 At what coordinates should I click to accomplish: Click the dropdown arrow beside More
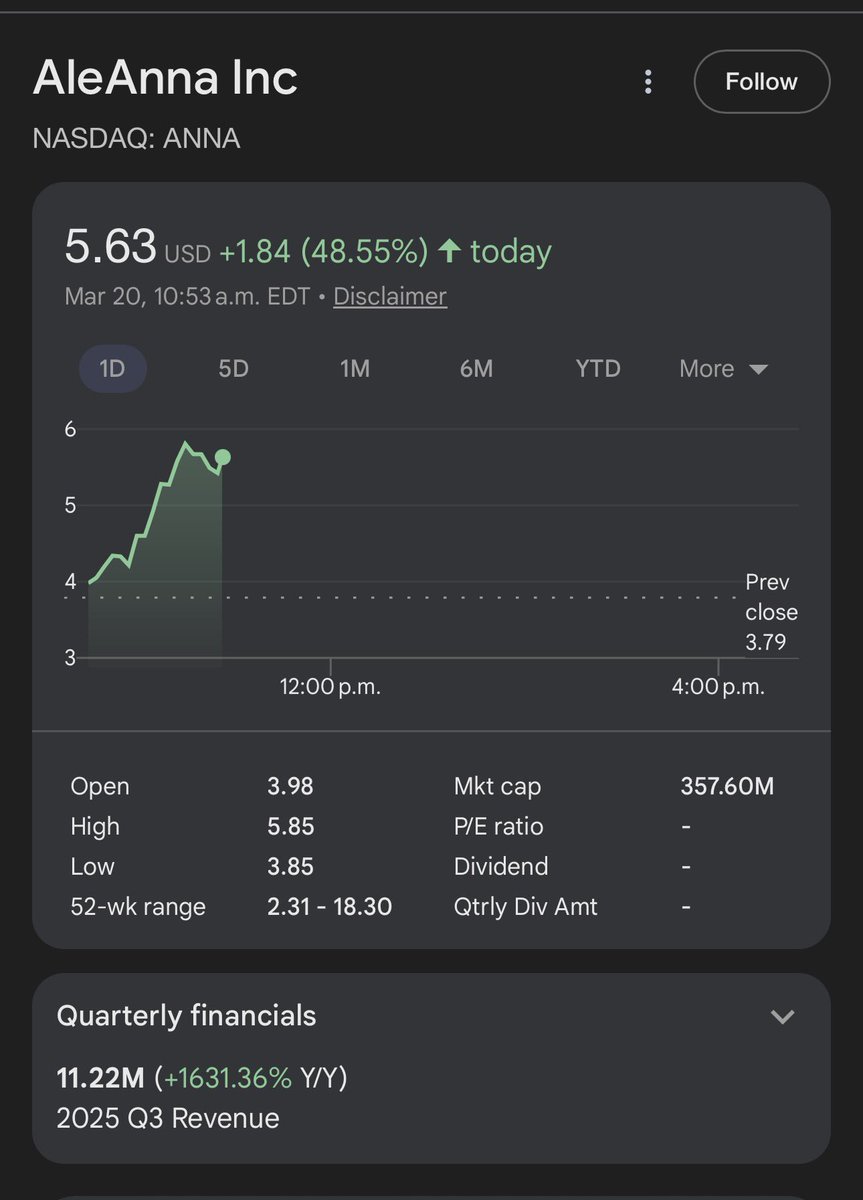pos(758,370)
